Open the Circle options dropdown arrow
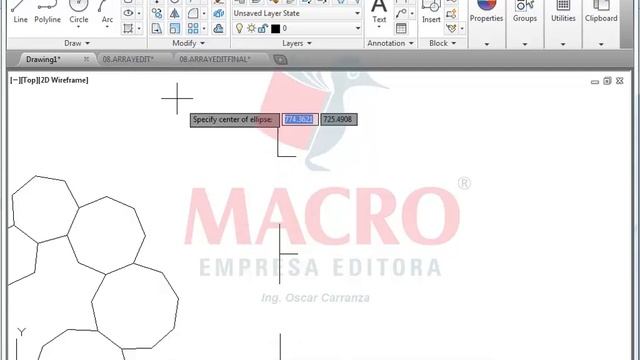 (78, 27)
